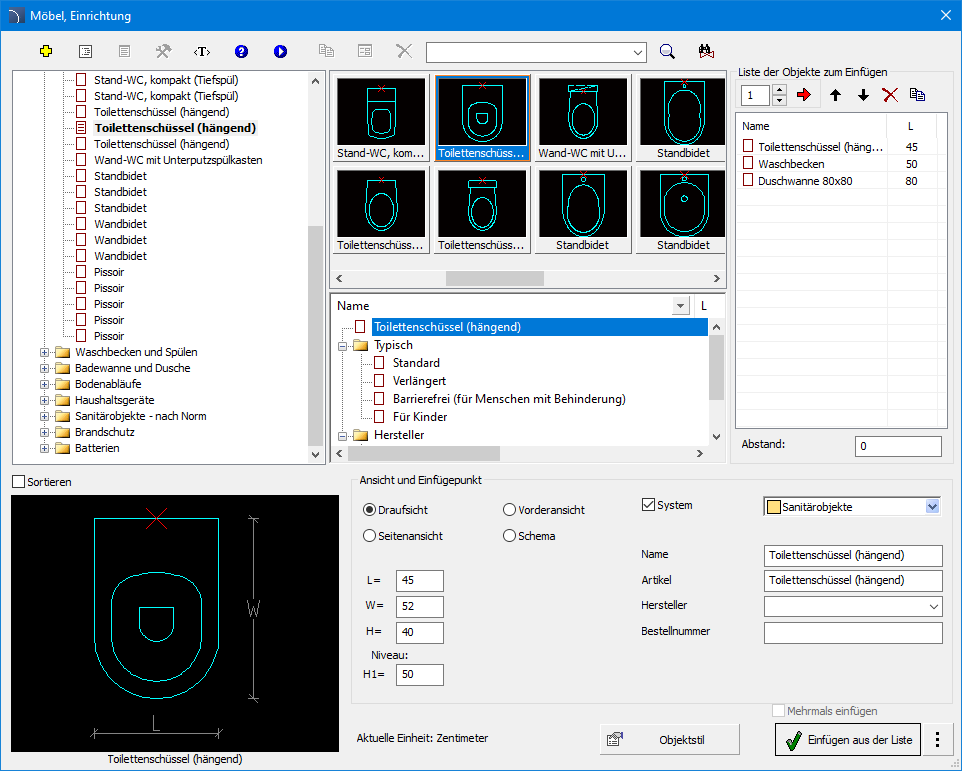Image resolution: width=962 pixels, height=771 pixels.
Task: Uncheck the System checkbox
Action: coord(648,505)
